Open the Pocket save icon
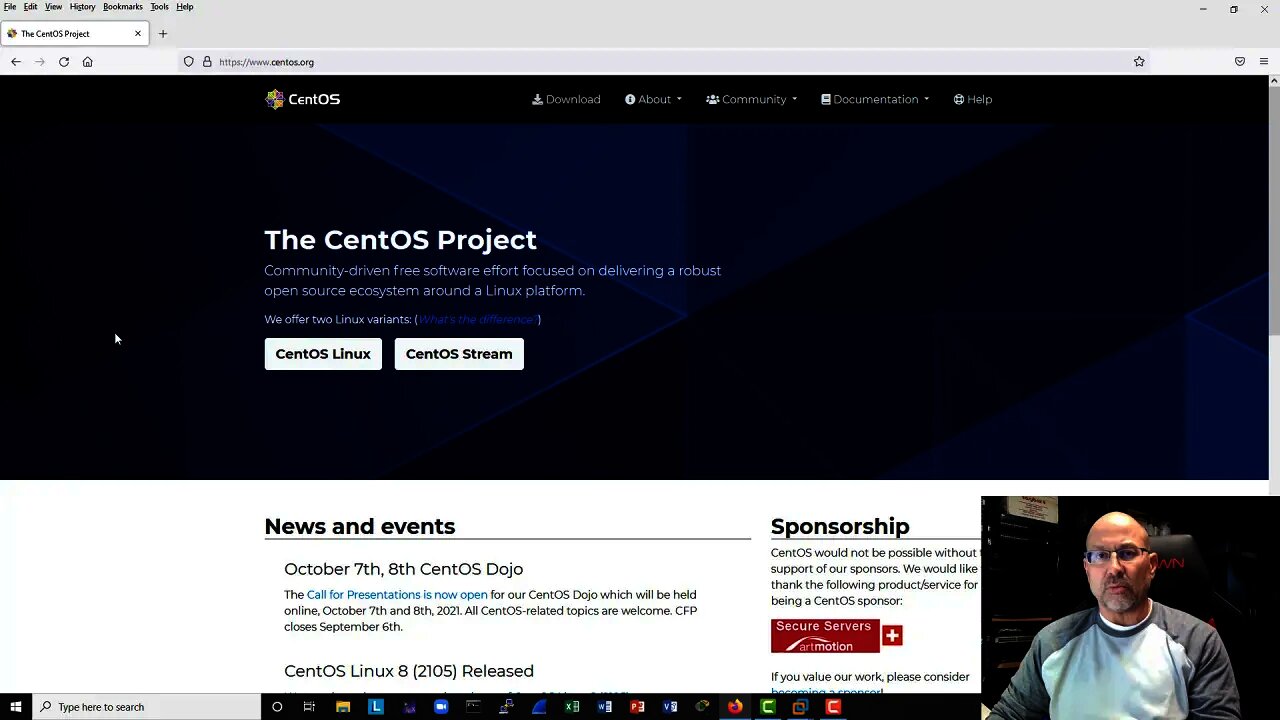Screen dimensions: 1280x720 pyautogui.click(x=1240, y=62)
